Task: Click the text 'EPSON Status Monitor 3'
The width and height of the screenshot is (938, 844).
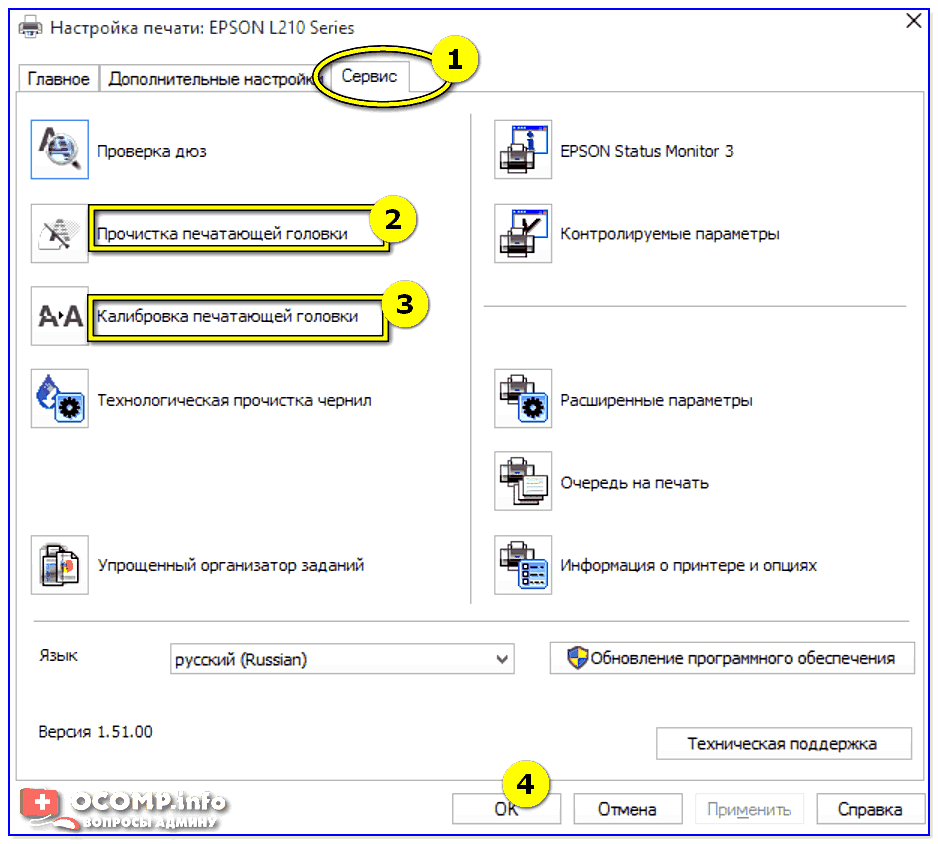Action: pyautogui.click(x=647, y=151)
